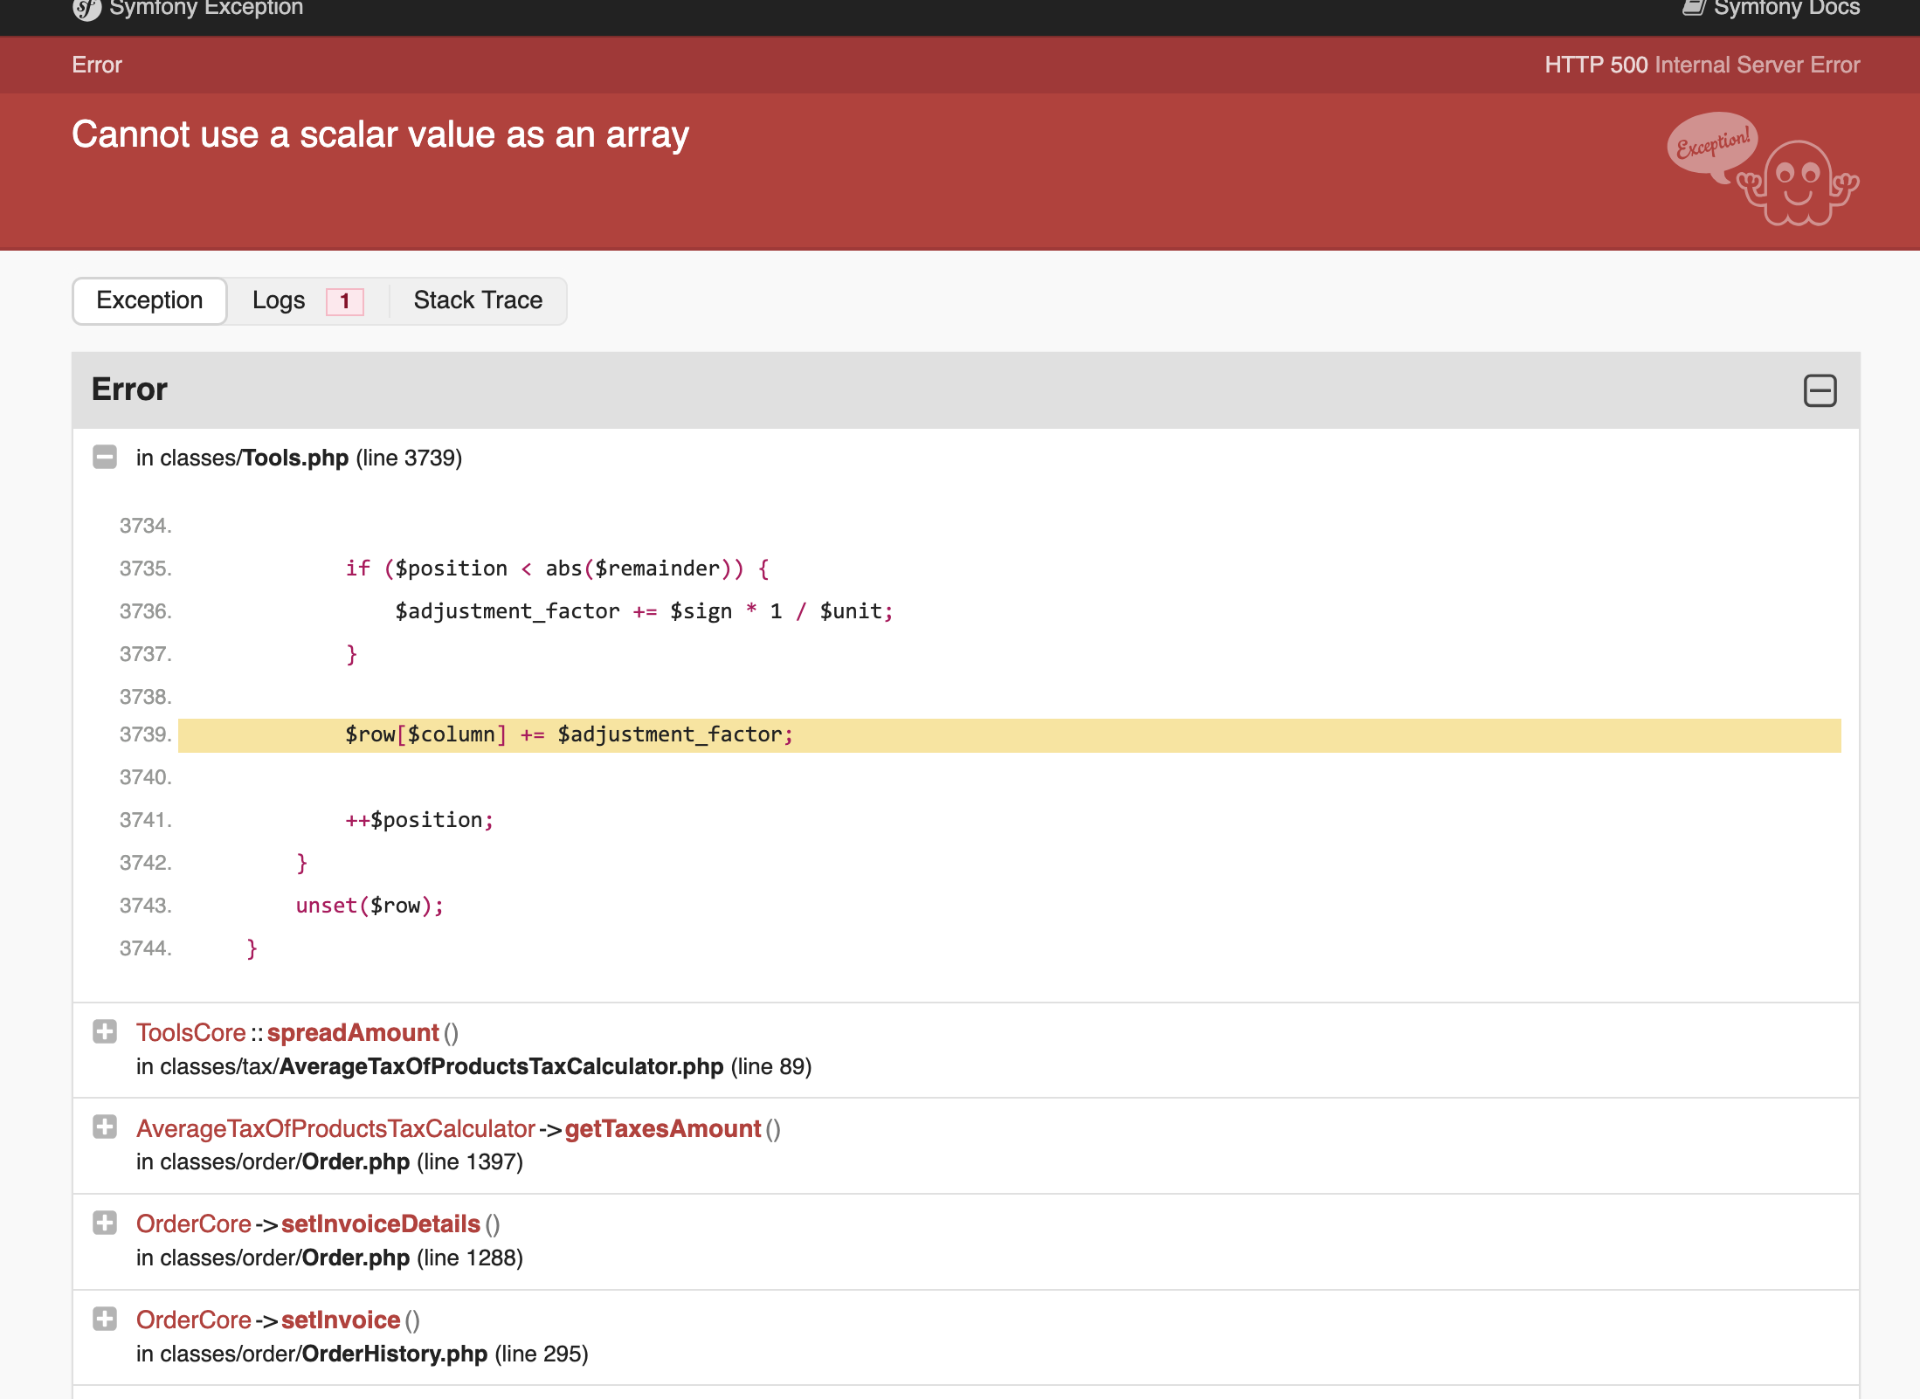
Task: Click the classes/Tools.php file path
Action: [x=254, y=458]
